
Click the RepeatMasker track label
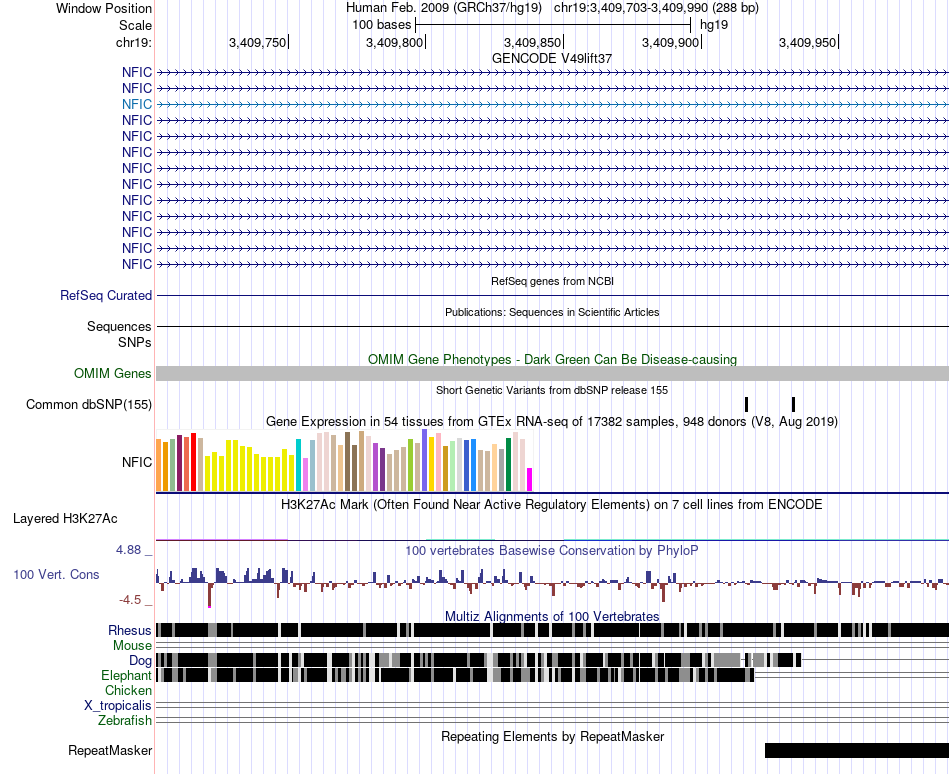pos(110,750)
